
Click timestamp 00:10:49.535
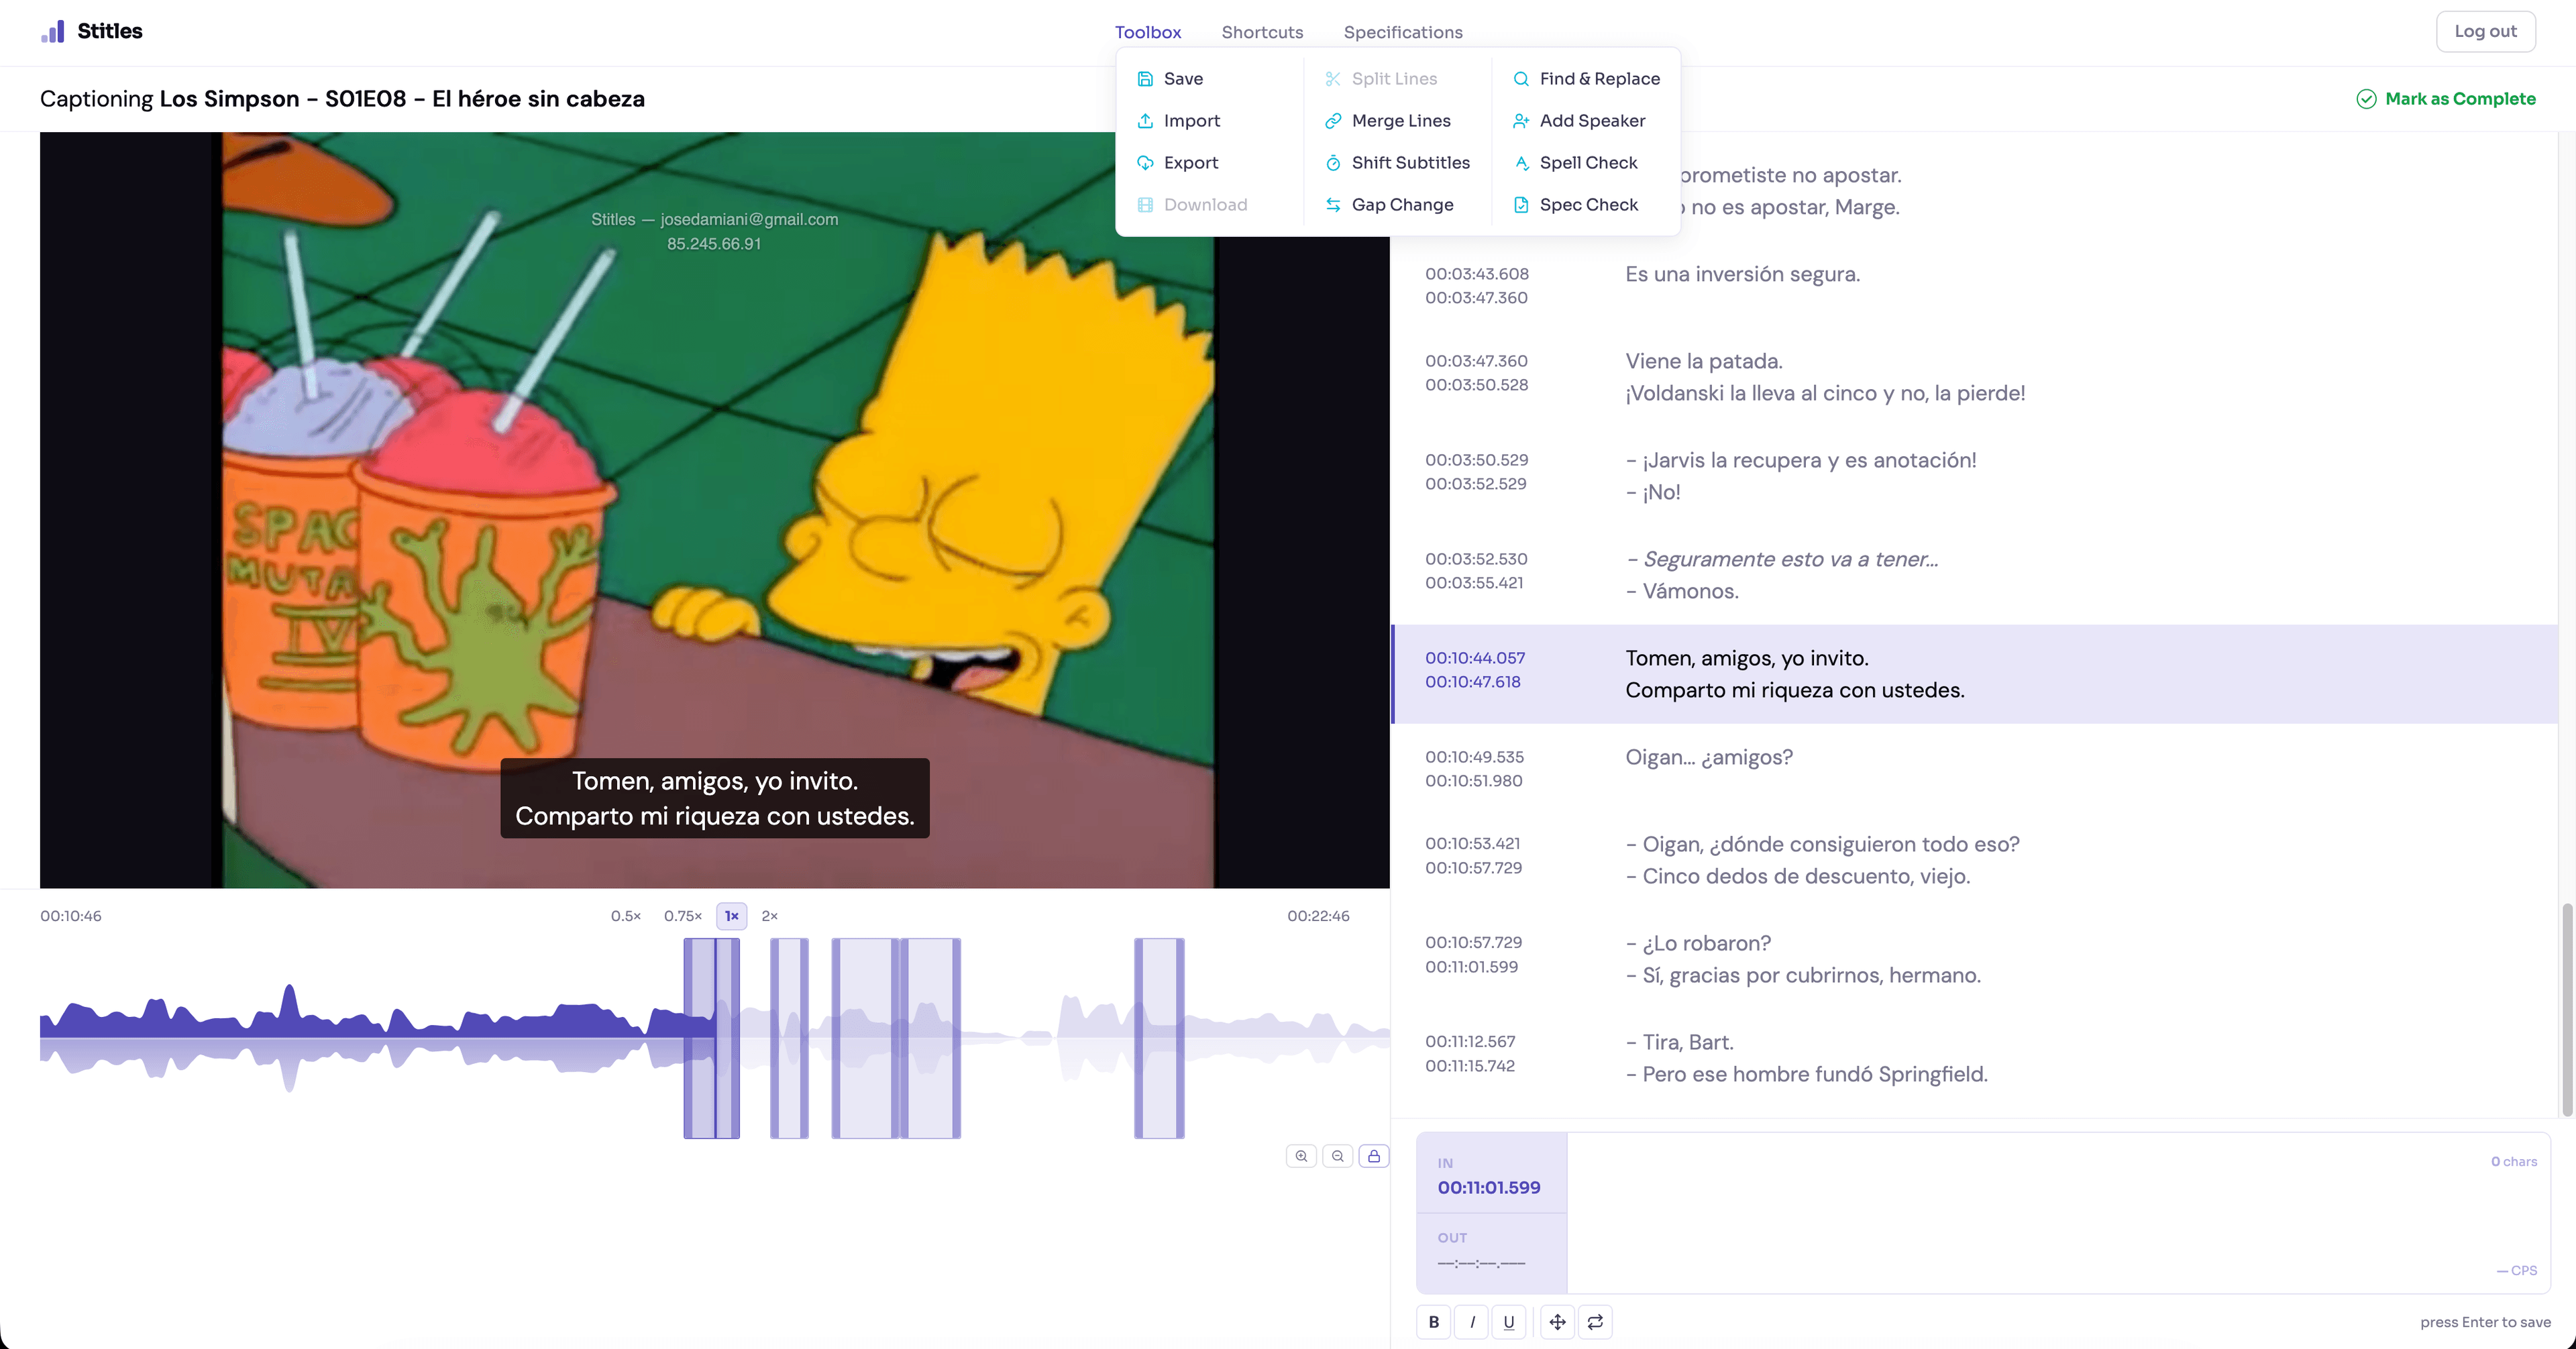click(x=1475, y=757)
